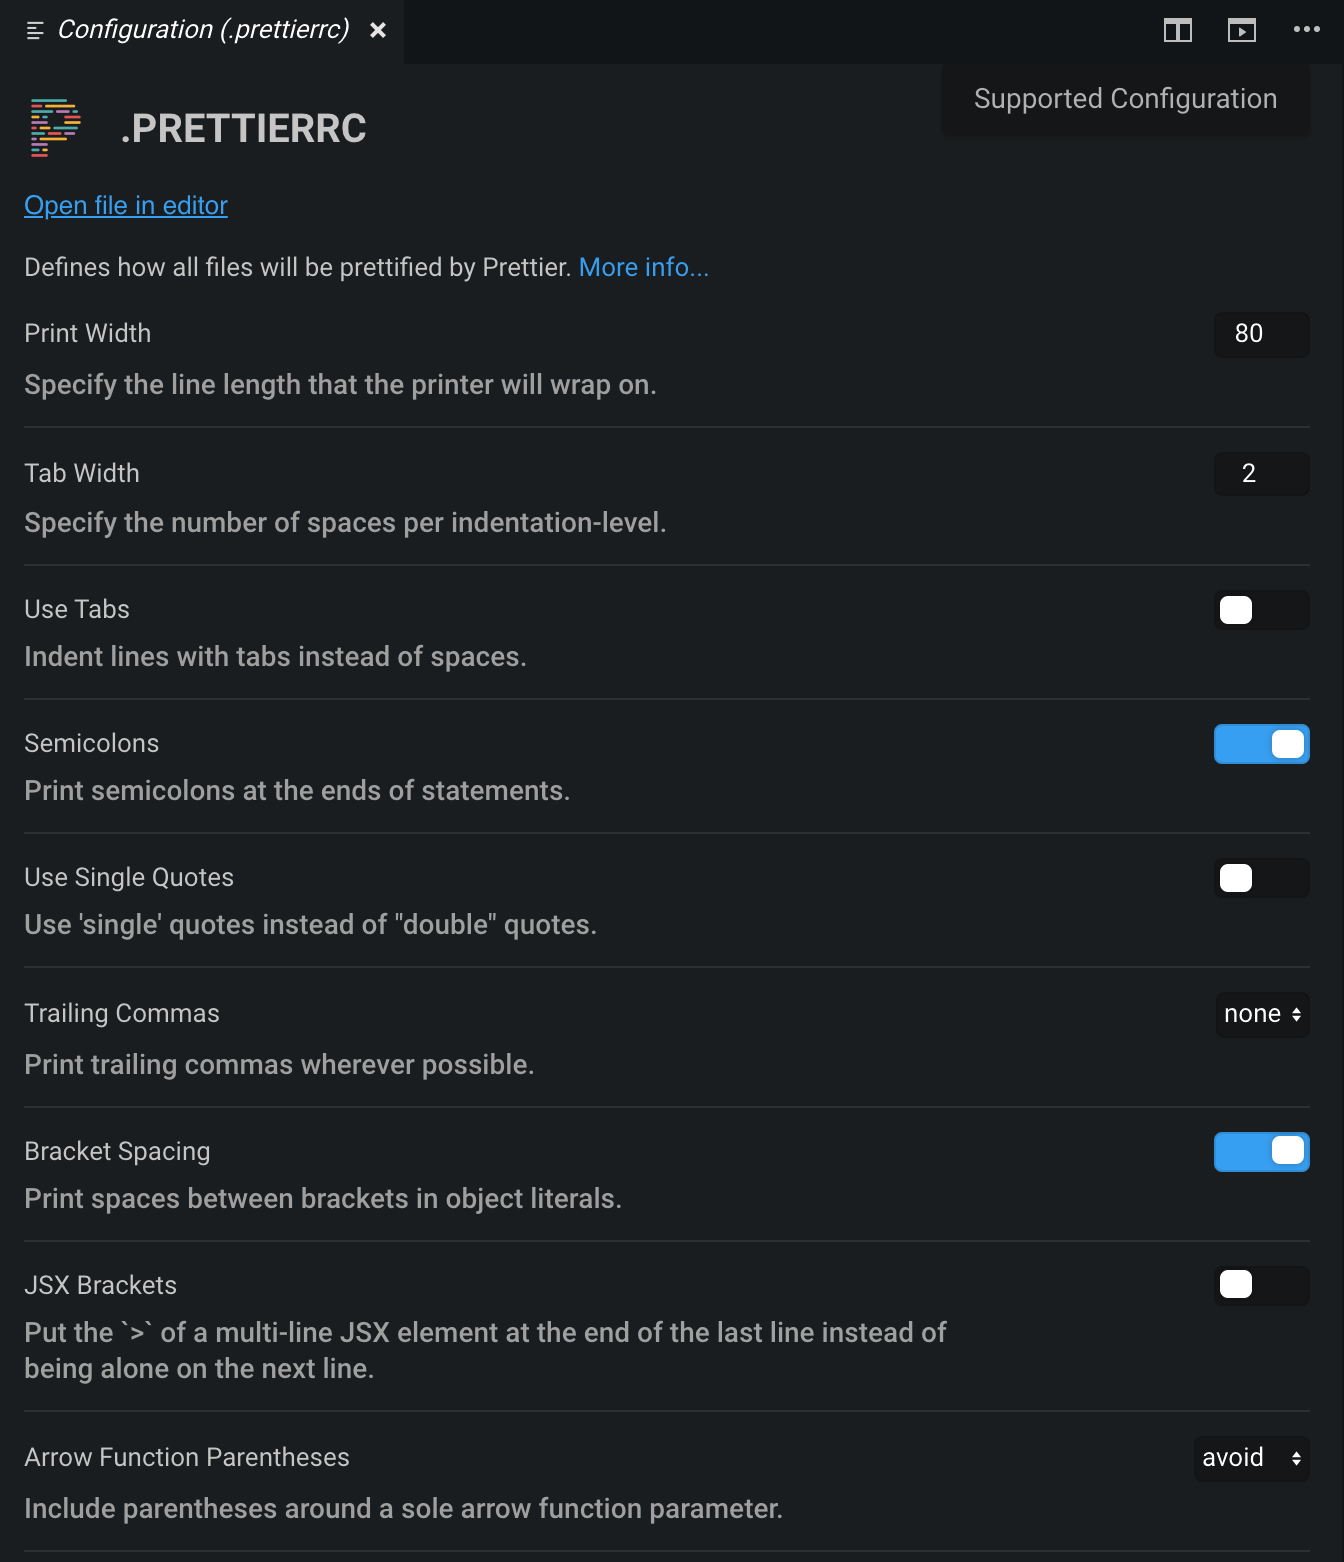The width and height of the screenshot is (1344, 1562).
Task: Click the Print Width input showing 80
Action: [1261, 334]
